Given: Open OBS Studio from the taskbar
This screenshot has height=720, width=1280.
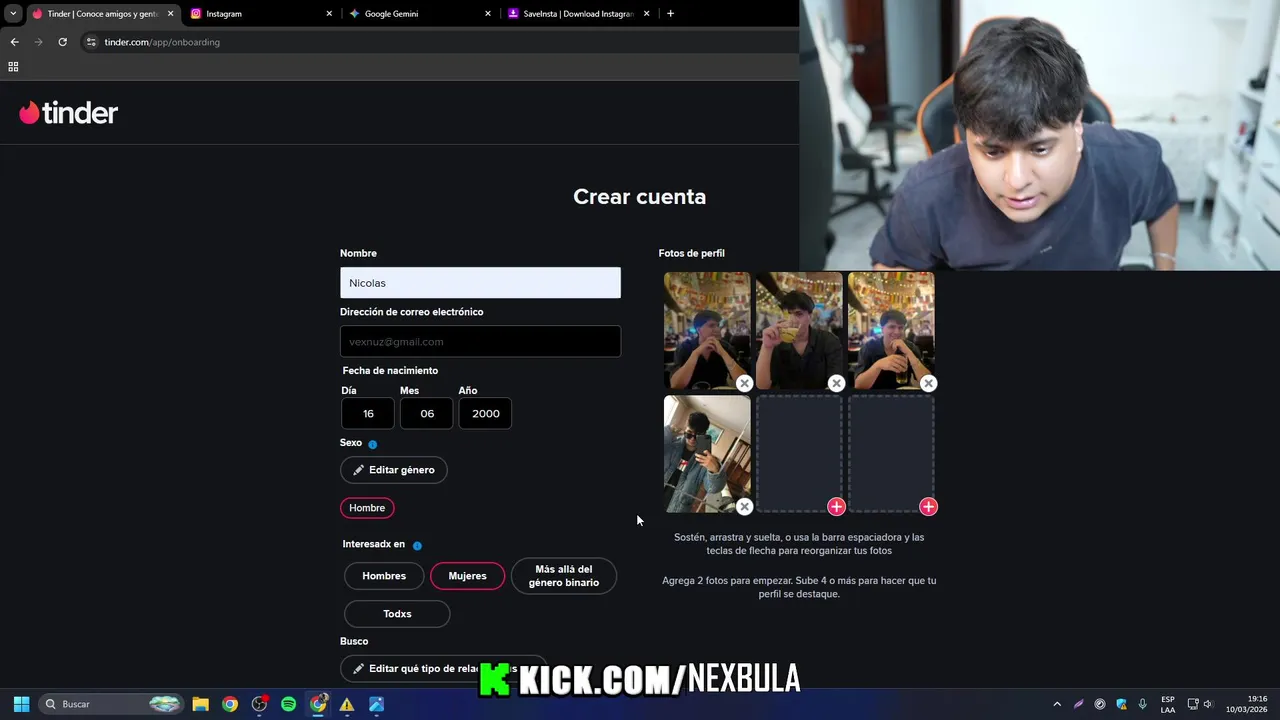Looking at the screenshot, I should click(259, 704).
